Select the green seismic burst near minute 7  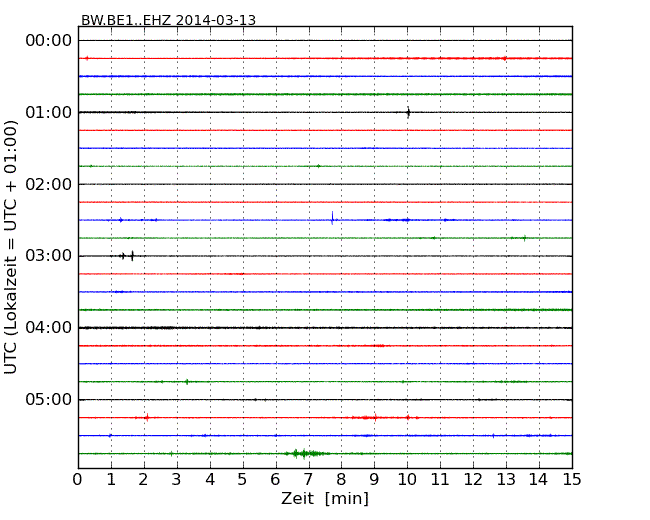307,454
